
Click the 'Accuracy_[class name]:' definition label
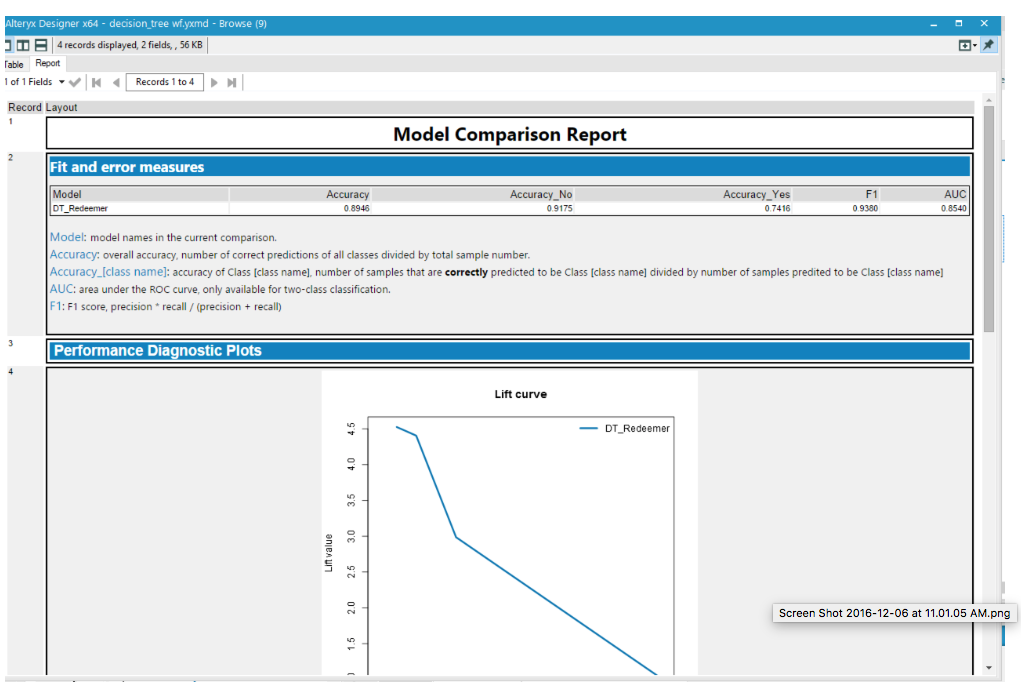109,272
